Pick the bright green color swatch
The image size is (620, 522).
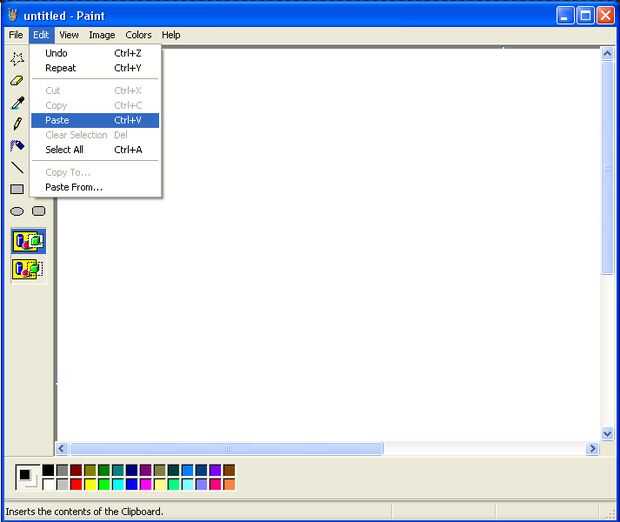click(104, 484)
